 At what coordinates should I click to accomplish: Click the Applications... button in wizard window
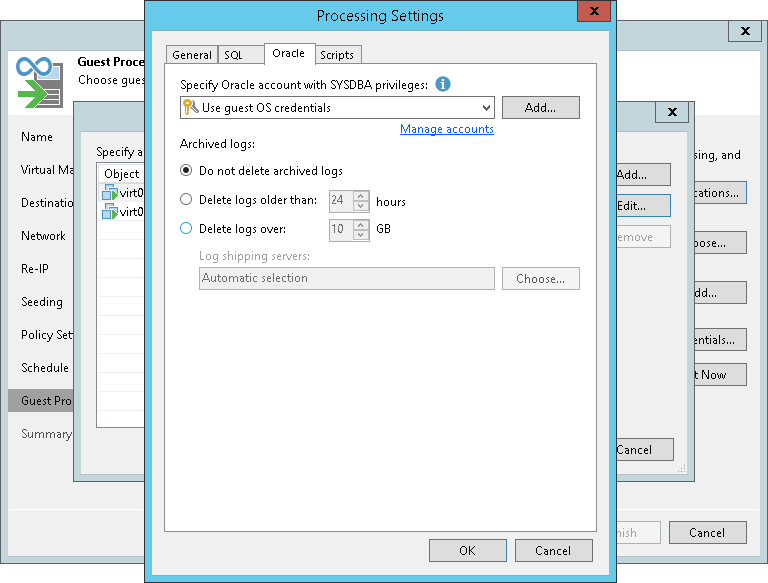pyautogui.click(x=720, y=193)
